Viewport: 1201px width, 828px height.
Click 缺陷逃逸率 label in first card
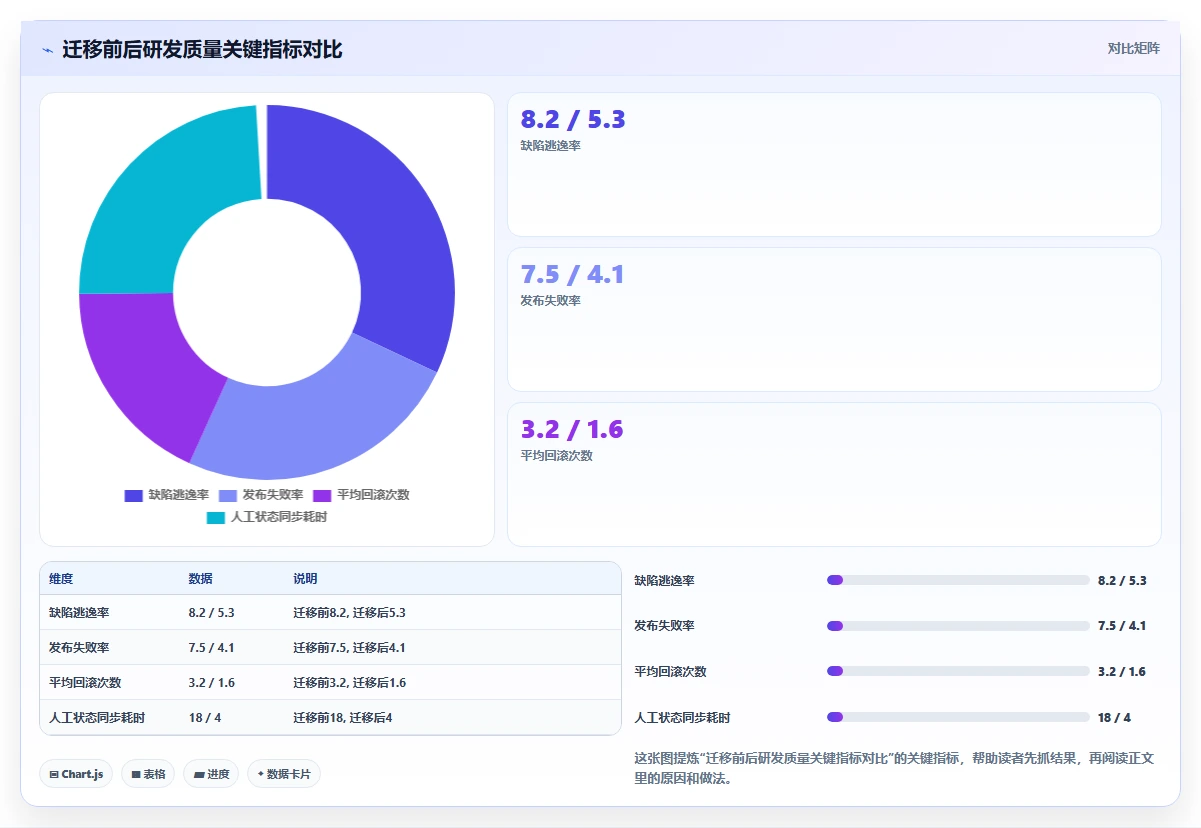click(x=551, y=146)
